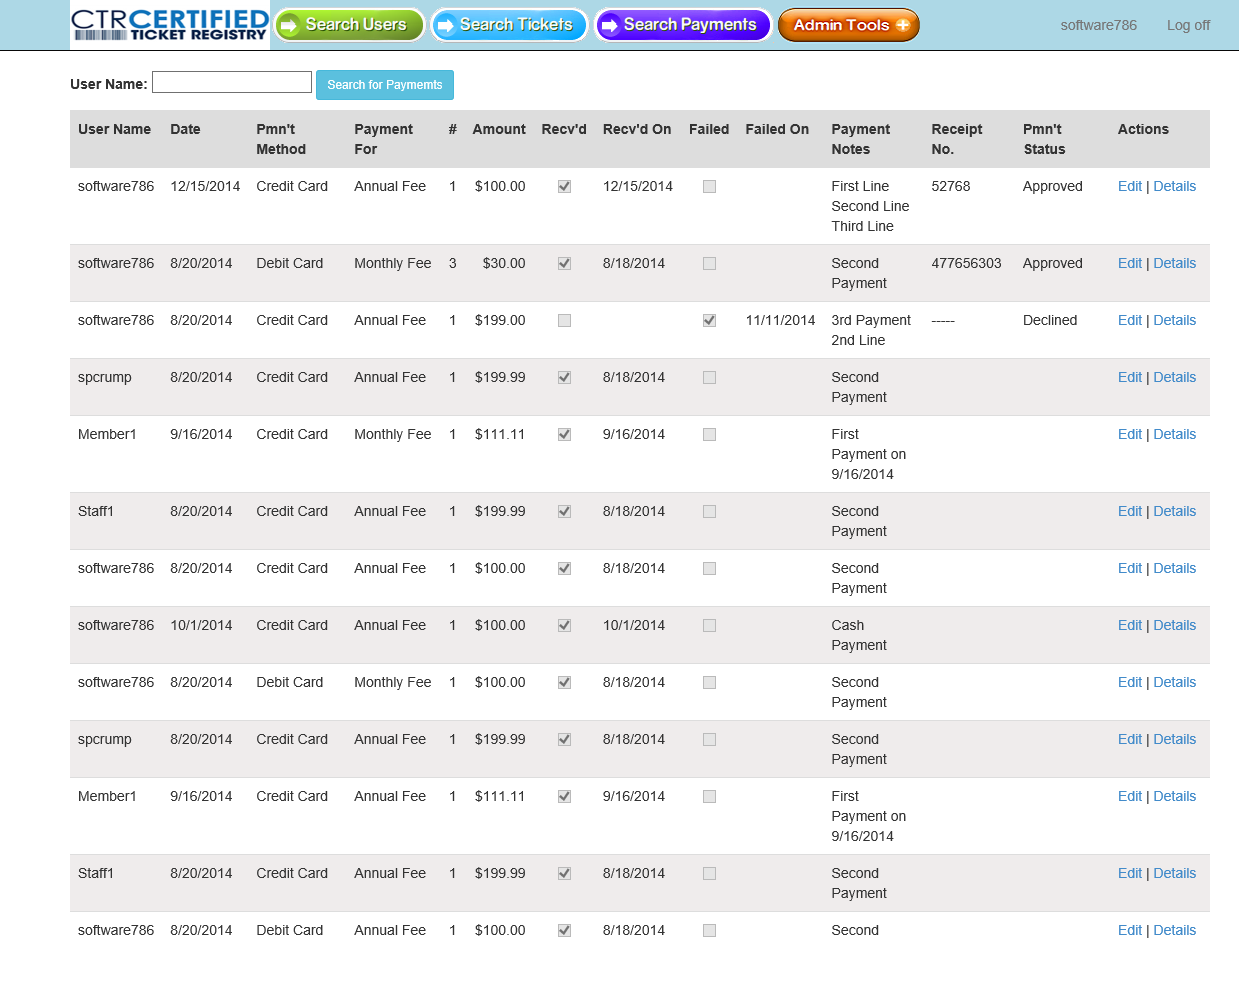Click the Pmn't Method column header
The width and height of the screenshot is (1239, 994).
tap(281, 139)
